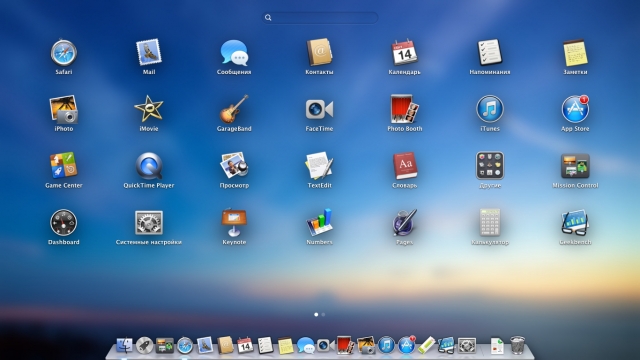Open the Contacts book in the Dock
640x360 pixels.
225,345
